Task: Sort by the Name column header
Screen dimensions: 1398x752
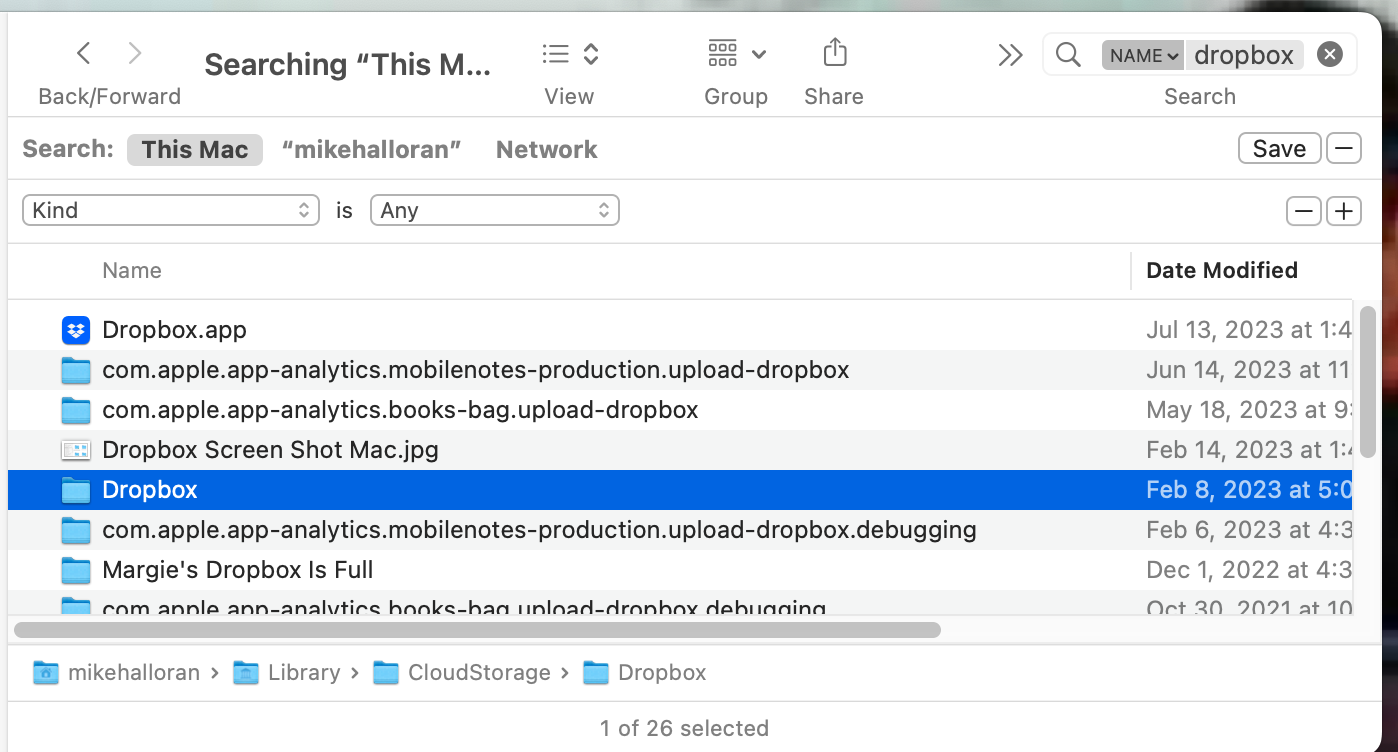Action: tap(132, 270)
